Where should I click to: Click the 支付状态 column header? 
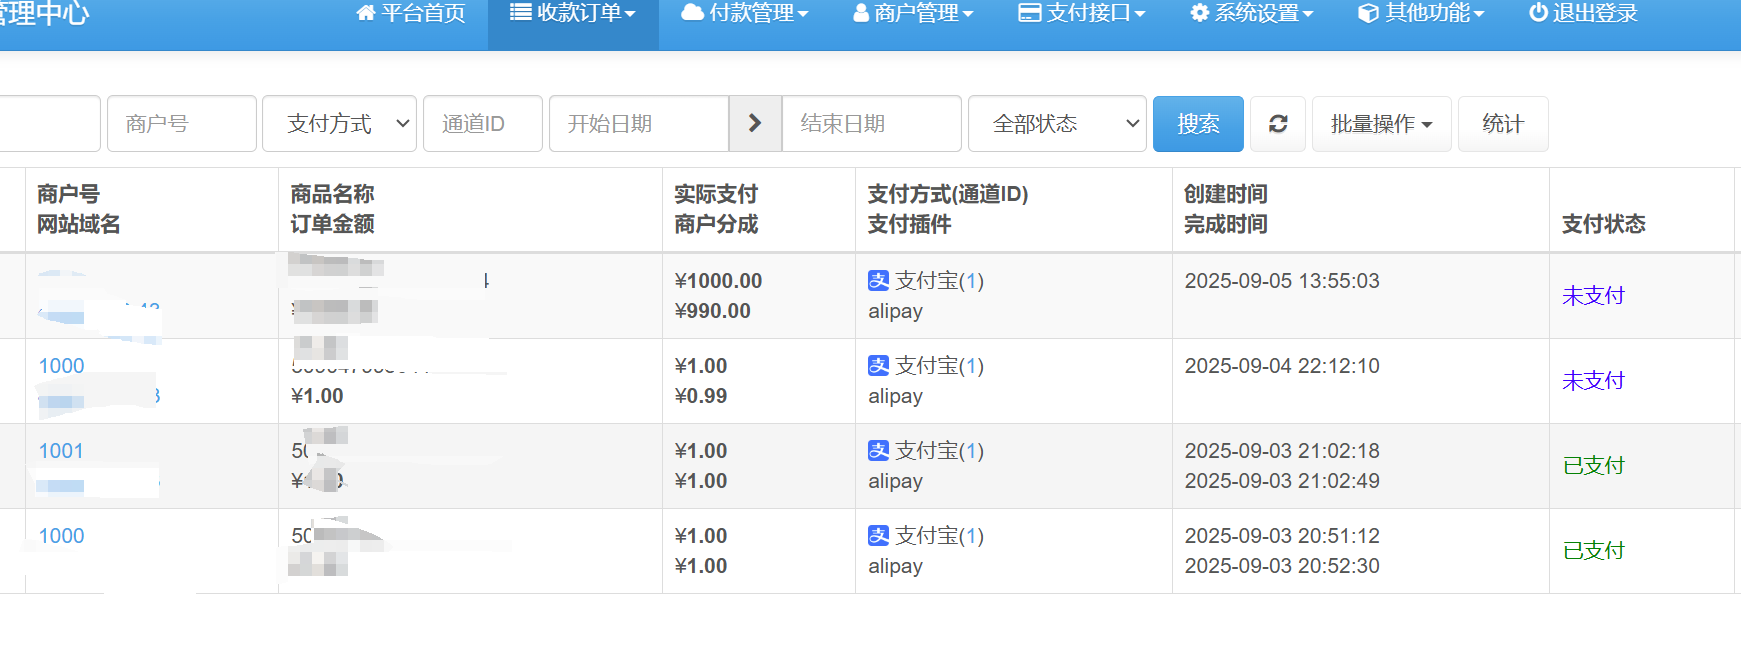click(x=1603, y=224)
